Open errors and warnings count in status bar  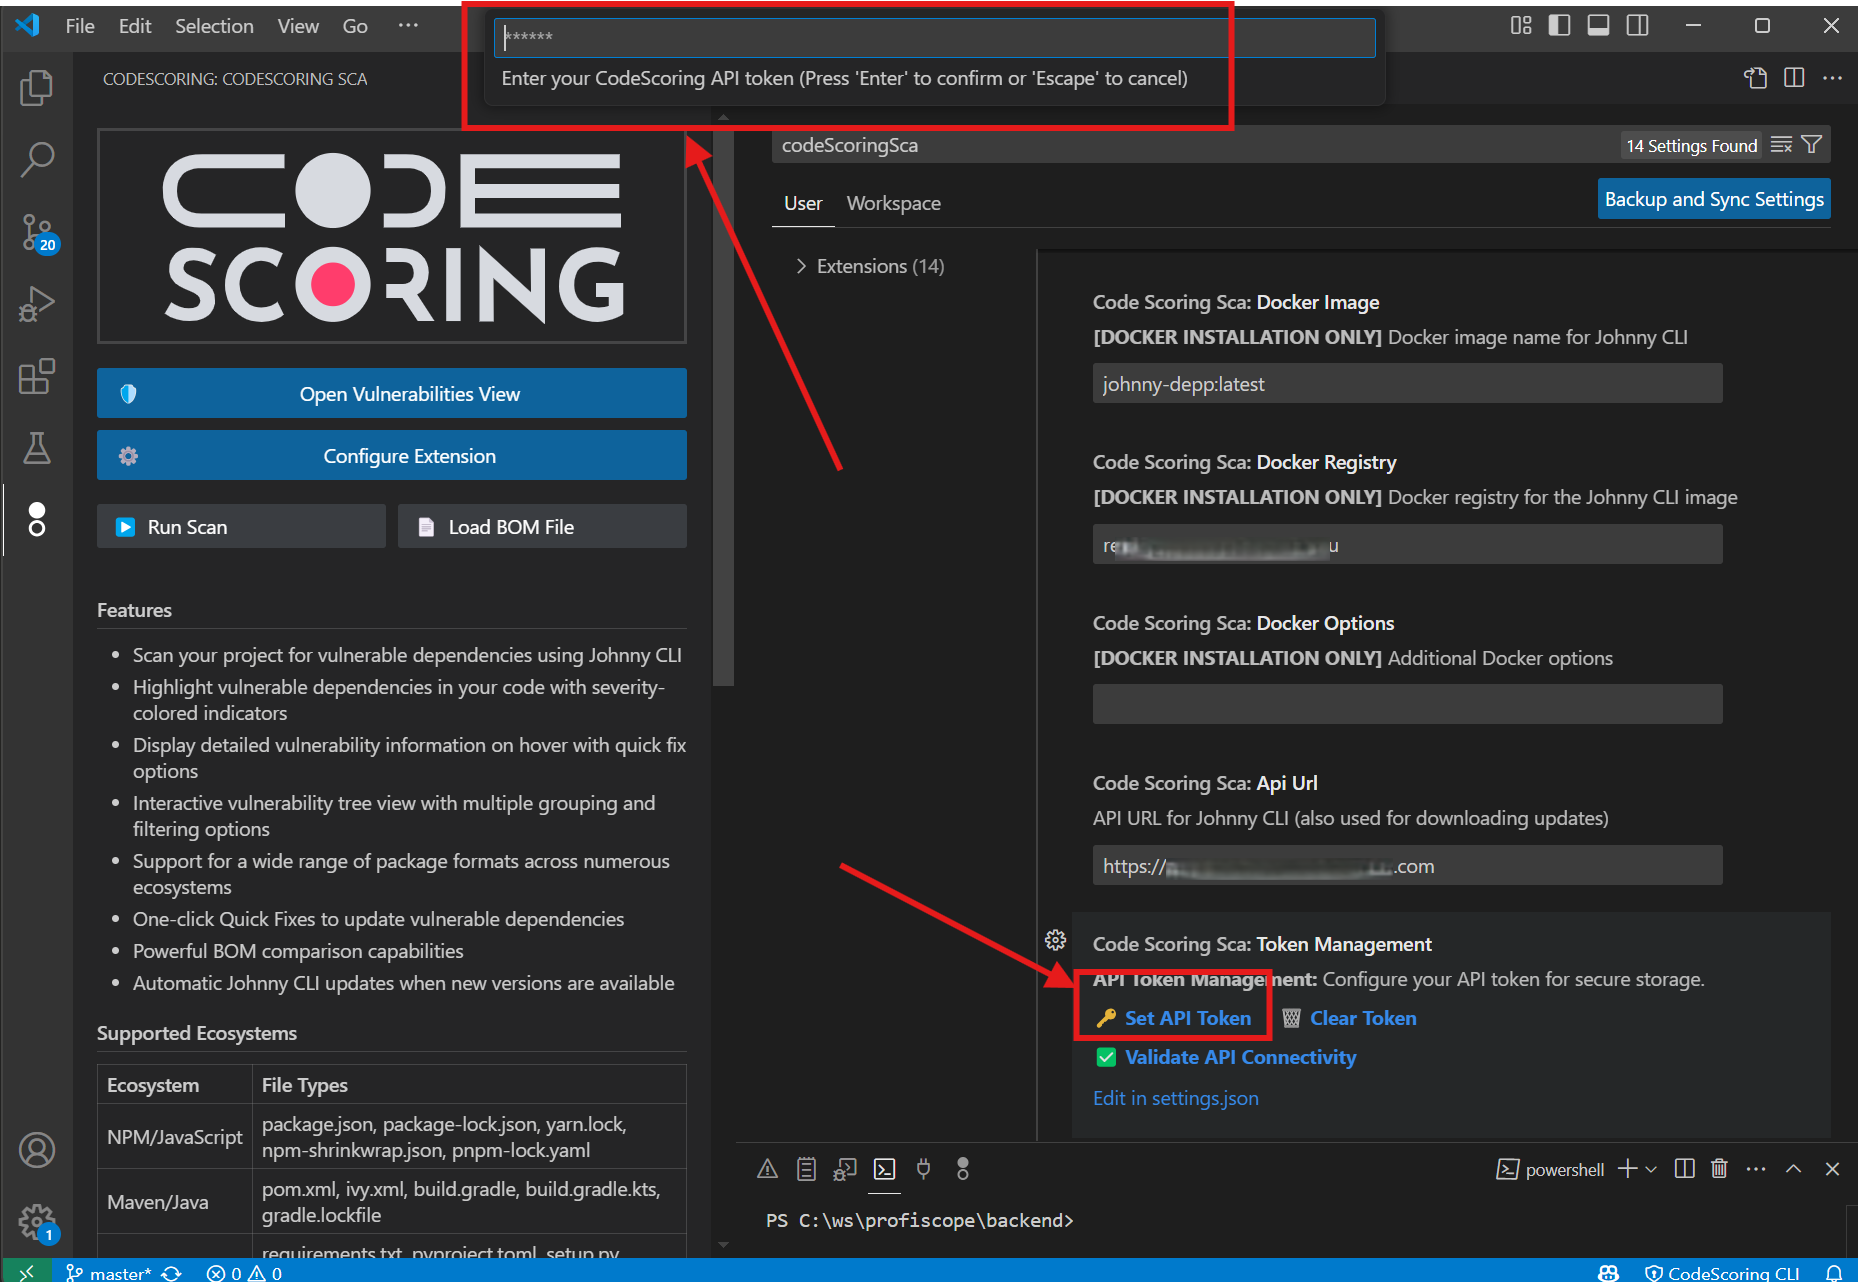click(244, 1272)
